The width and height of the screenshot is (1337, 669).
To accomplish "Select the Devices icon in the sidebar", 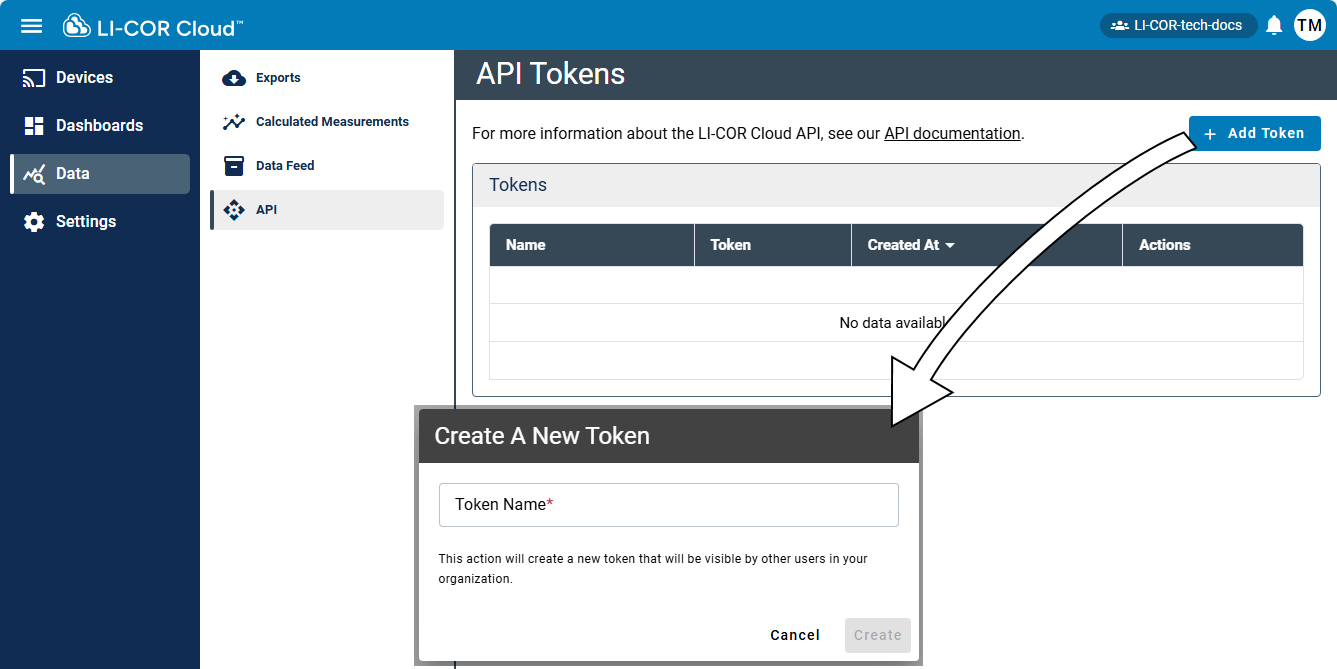I will [x=33, y=77].
